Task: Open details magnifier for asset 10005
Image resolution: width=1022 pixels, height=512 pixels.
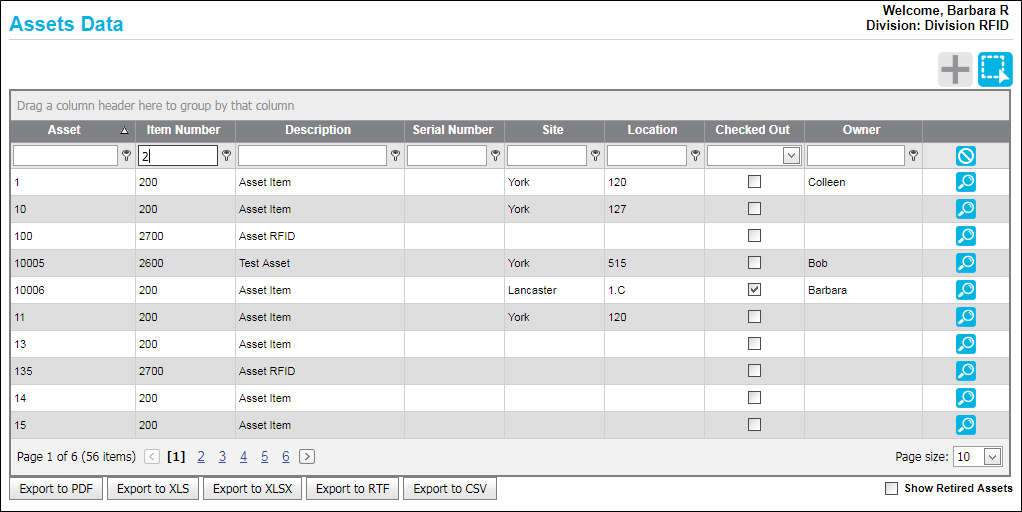Action: point(965,263)
